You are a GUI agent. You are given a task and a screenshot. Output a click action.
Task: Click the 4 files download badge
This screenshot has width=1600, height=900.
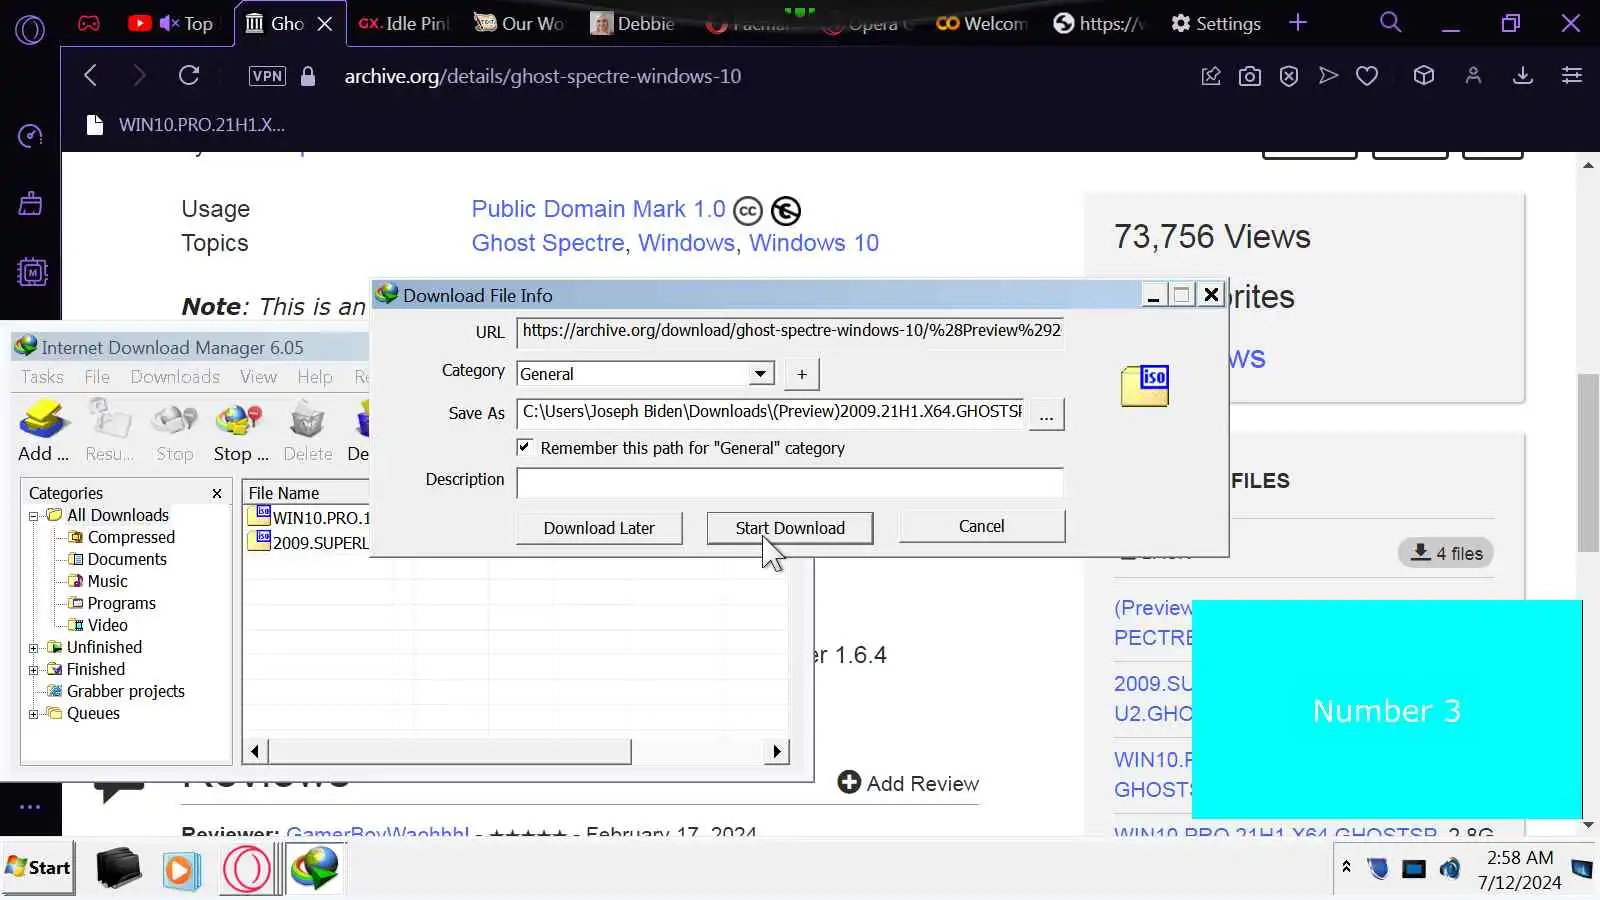point(1446,553)
